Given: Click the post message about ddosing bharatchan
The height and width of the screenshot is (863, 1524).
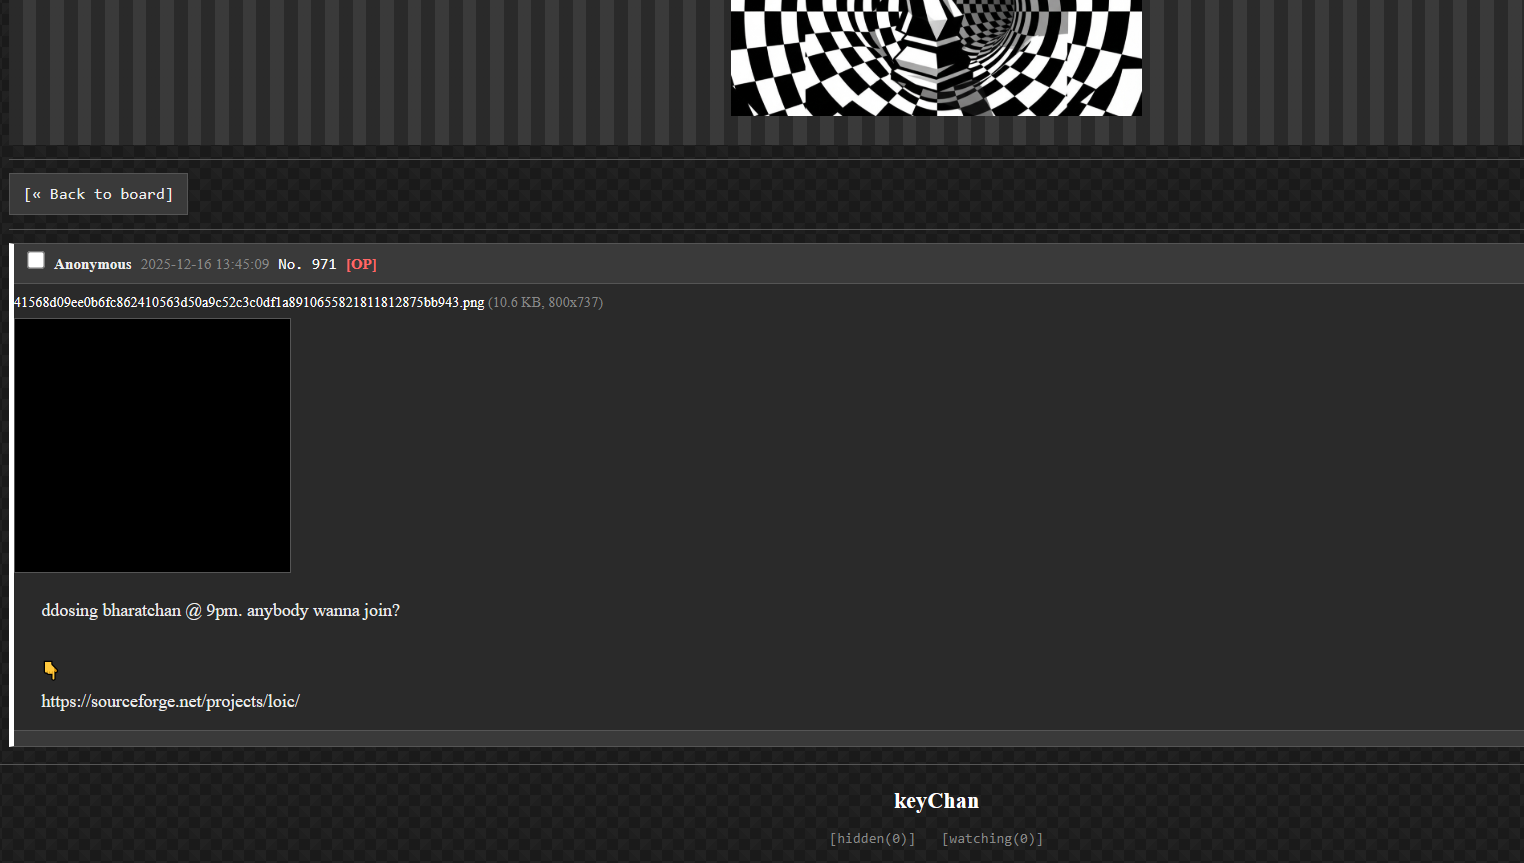Looking at the screenshot, I should click(220, 610).
